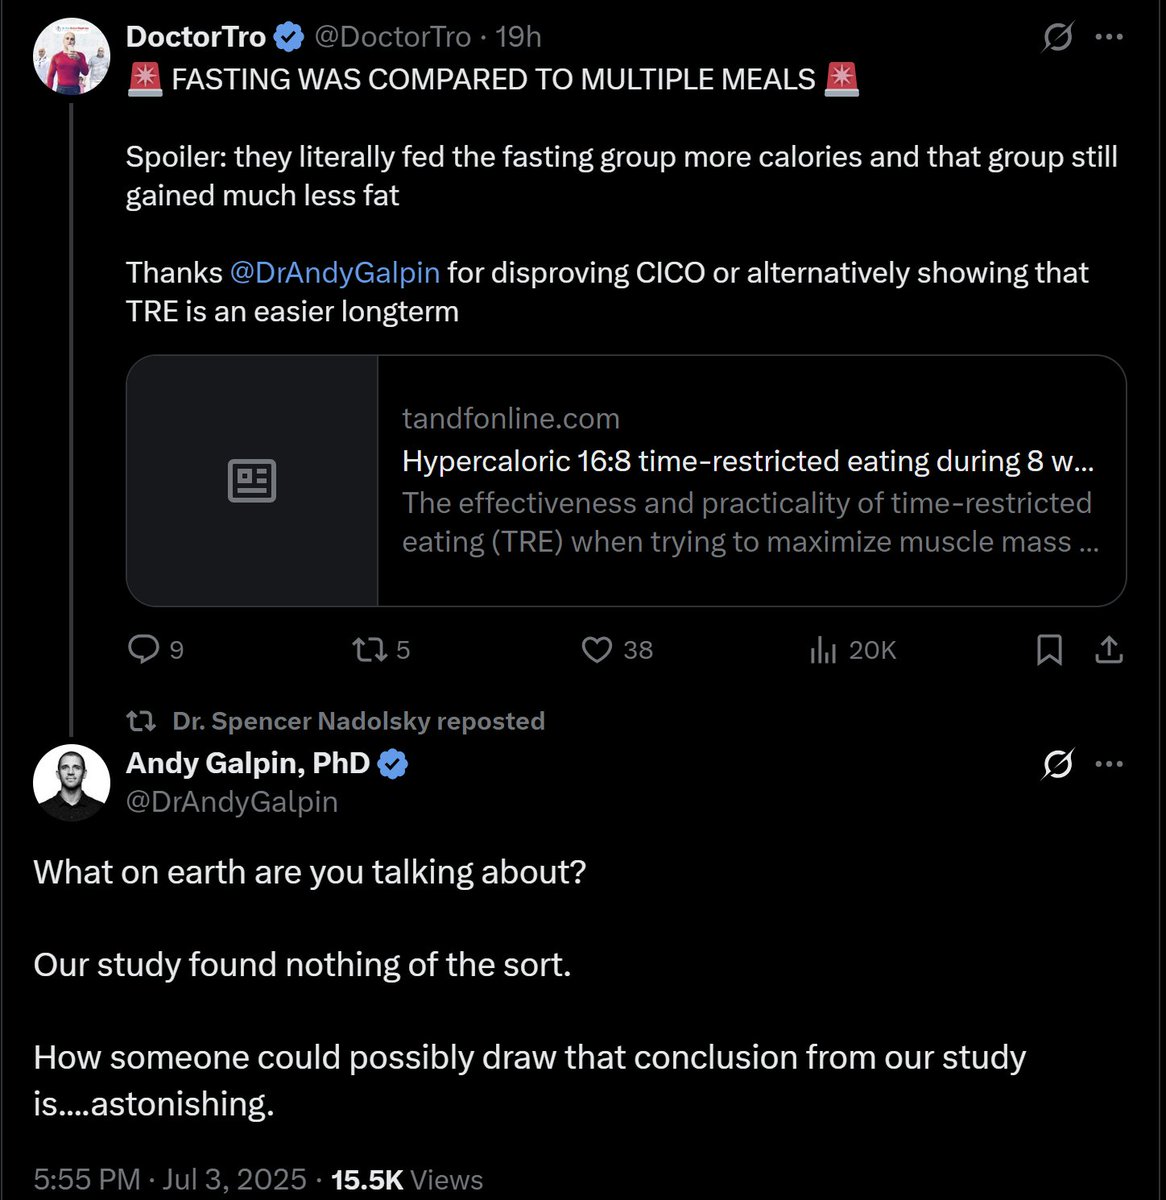The image size is (1166, 1200).
Task: Click the Grok icon on Andy Galpin's post
Action: pyautogui.click(x=1057, y=765)
